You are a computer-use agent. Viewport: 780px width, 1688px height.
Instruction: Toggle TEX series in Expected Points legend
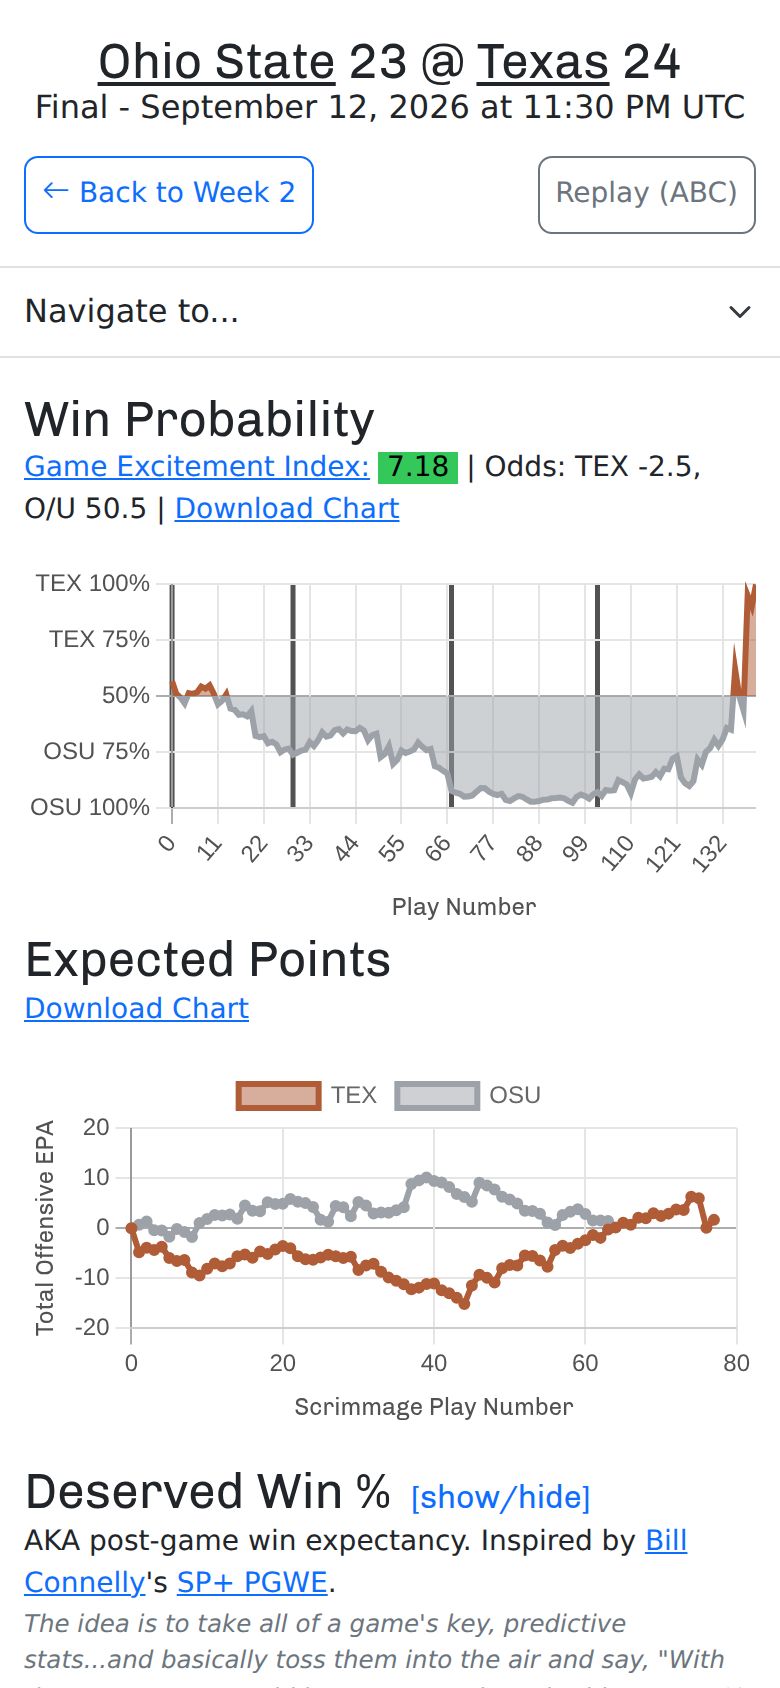[307, 1095]
